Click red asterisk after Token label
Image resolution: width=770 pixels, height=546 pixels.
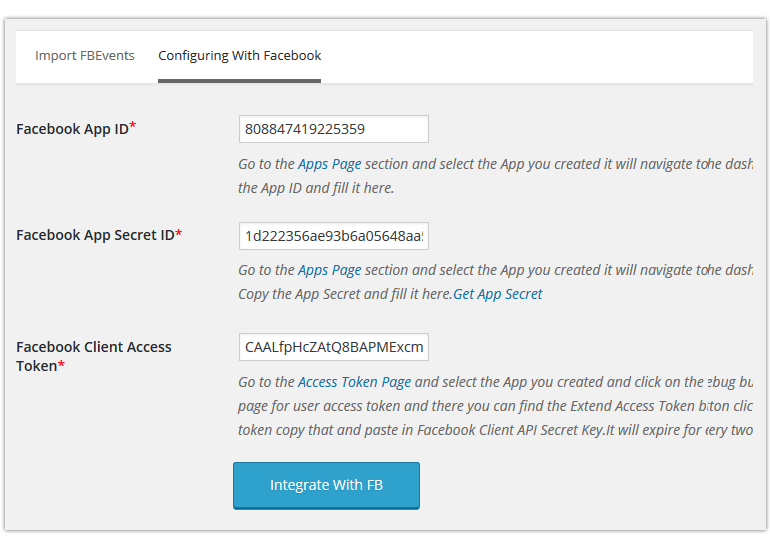pyautogui.click(x=61, y=364)
